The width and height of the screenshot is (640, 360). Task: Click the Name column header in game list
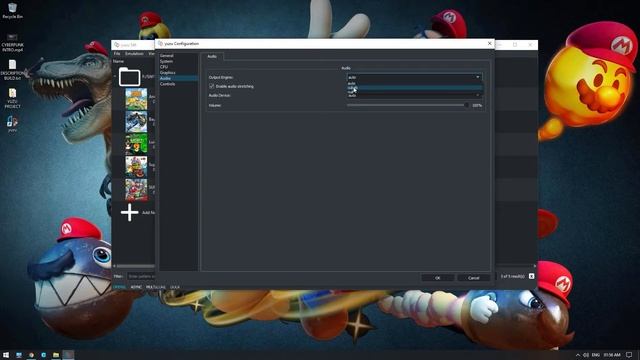point(118,61)
